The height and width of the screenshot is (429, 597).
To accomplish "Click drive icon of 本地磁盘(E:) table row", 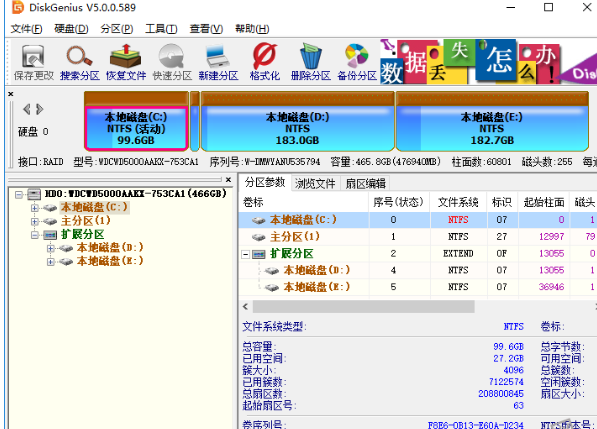I will click(272, 287).
